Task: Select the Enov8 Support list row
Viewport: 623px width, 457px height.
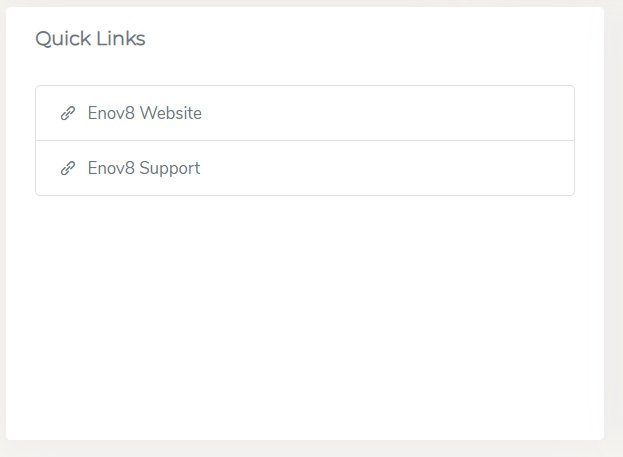Action: pos(304,169)
